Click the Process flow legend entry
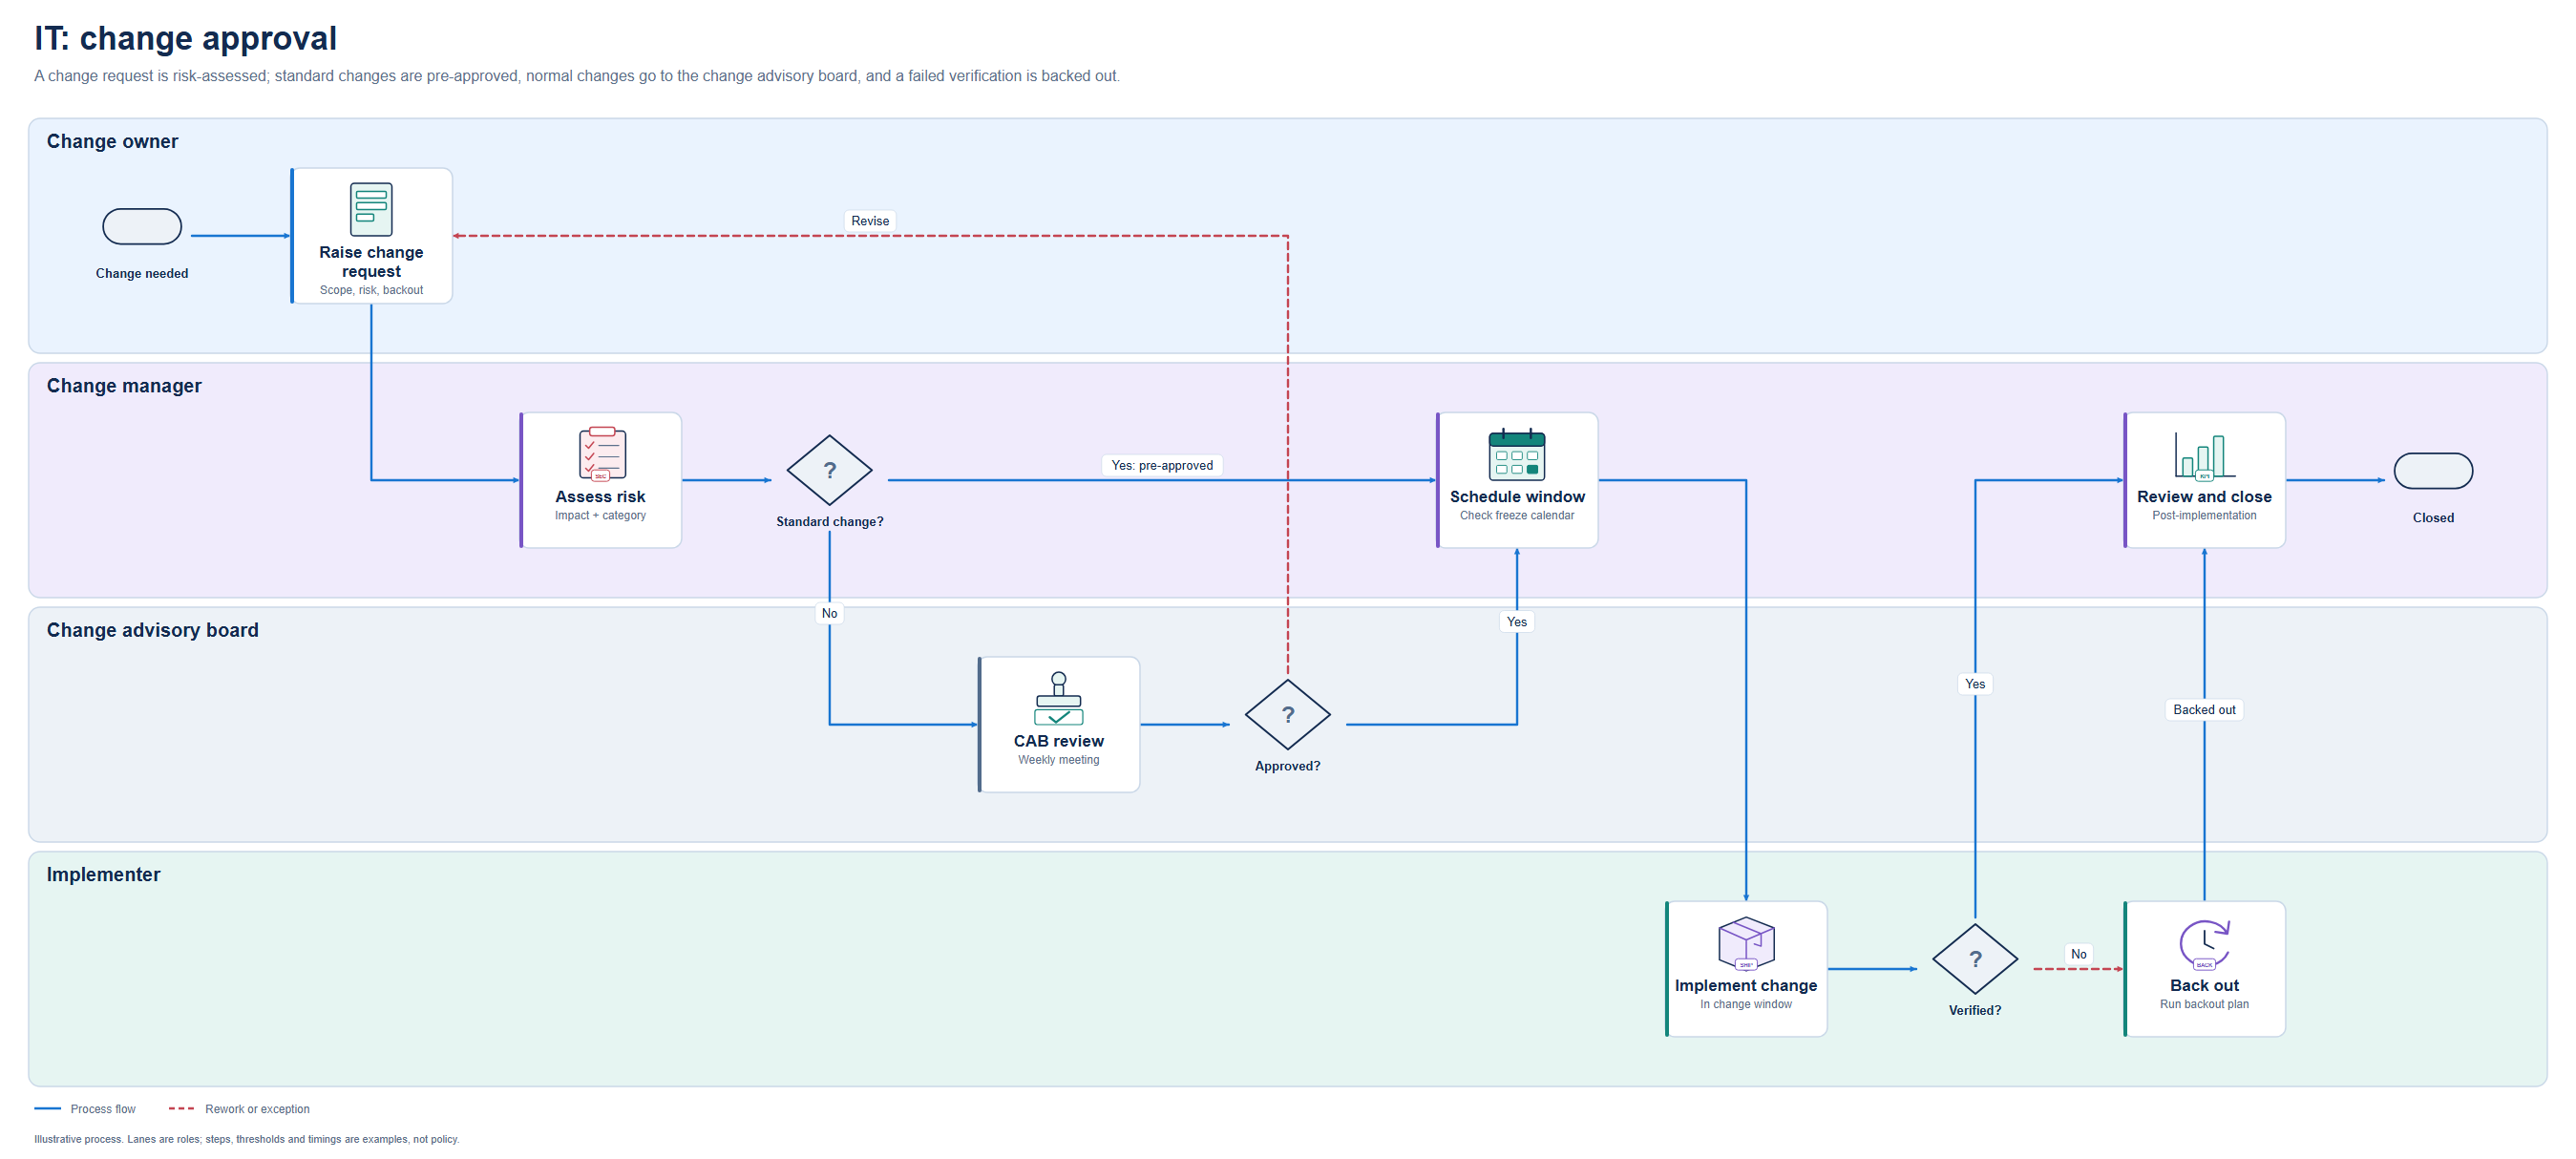2576x1159 pixels. (85, 1108)
